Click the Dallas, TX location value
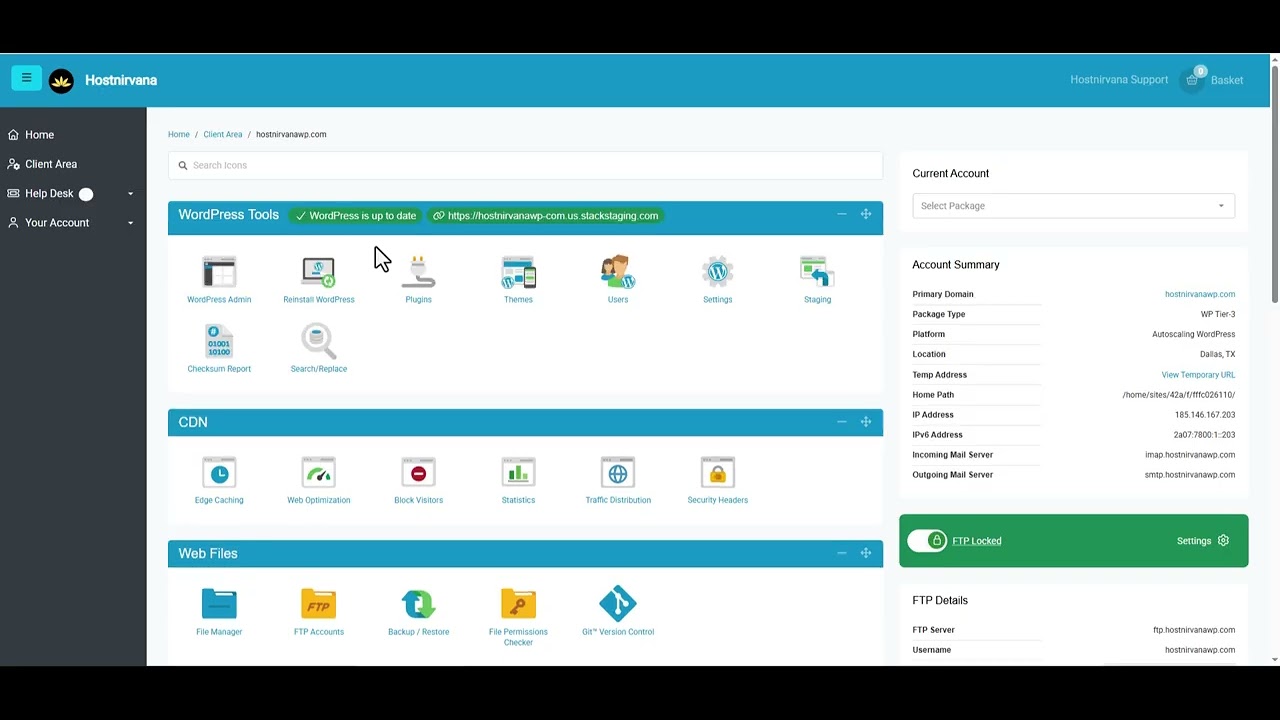The image size is (1280, 720). [x=1217, y=354]
